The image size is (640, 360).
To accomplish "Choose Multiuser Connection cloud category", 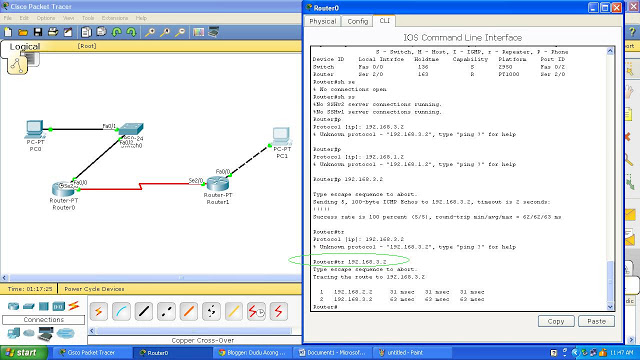I will tap(65, 333).
